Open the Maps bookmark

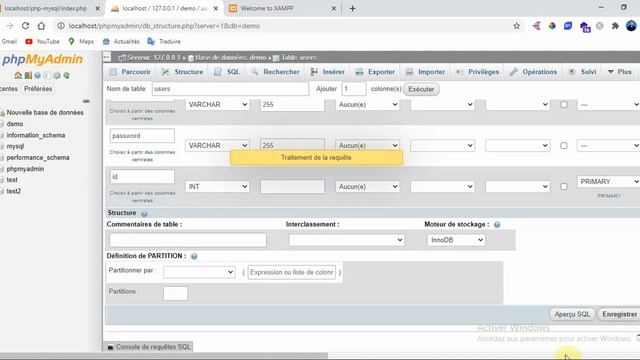pyautogui.click(x=81, y=41)
